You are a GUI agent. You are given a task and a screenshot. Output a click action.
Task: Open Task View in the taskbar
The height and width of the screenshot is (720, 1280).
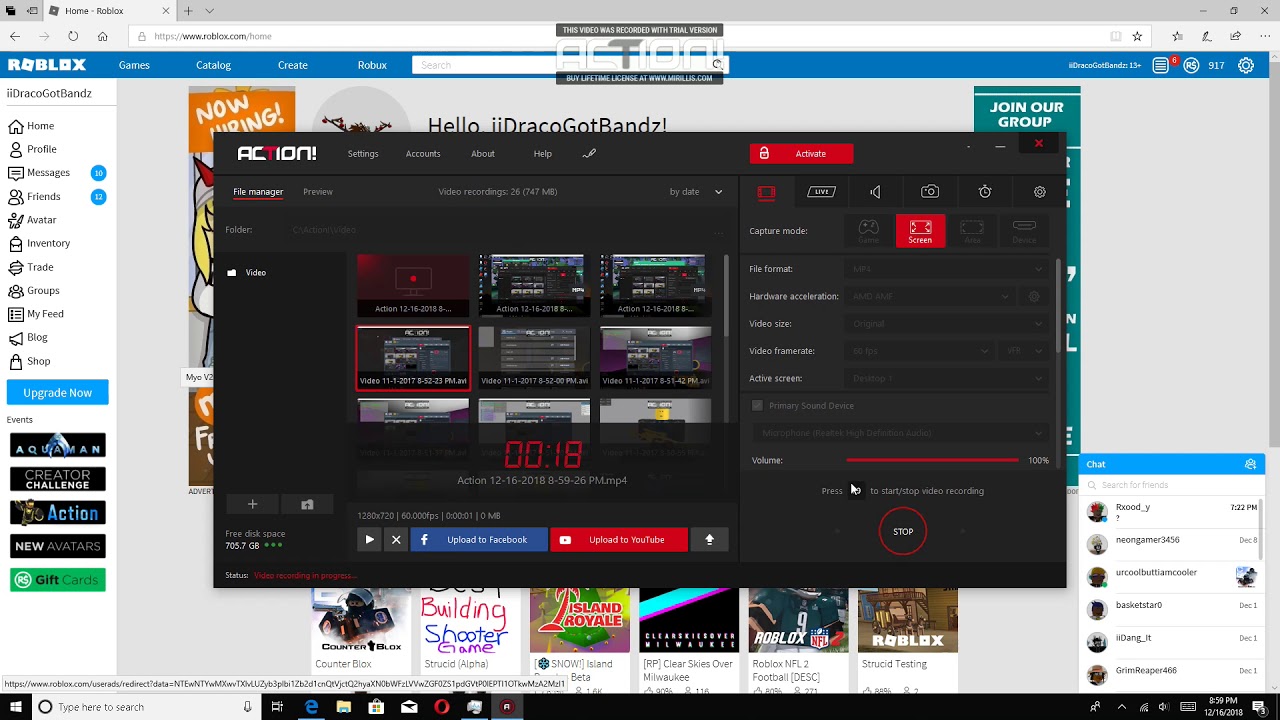click(x=277, y=707)
